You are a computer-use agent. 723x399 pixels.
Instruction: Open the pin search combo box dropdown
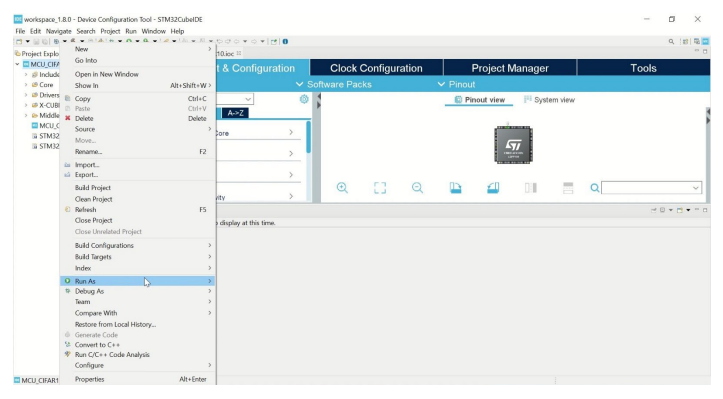click(x=695, y=188)
